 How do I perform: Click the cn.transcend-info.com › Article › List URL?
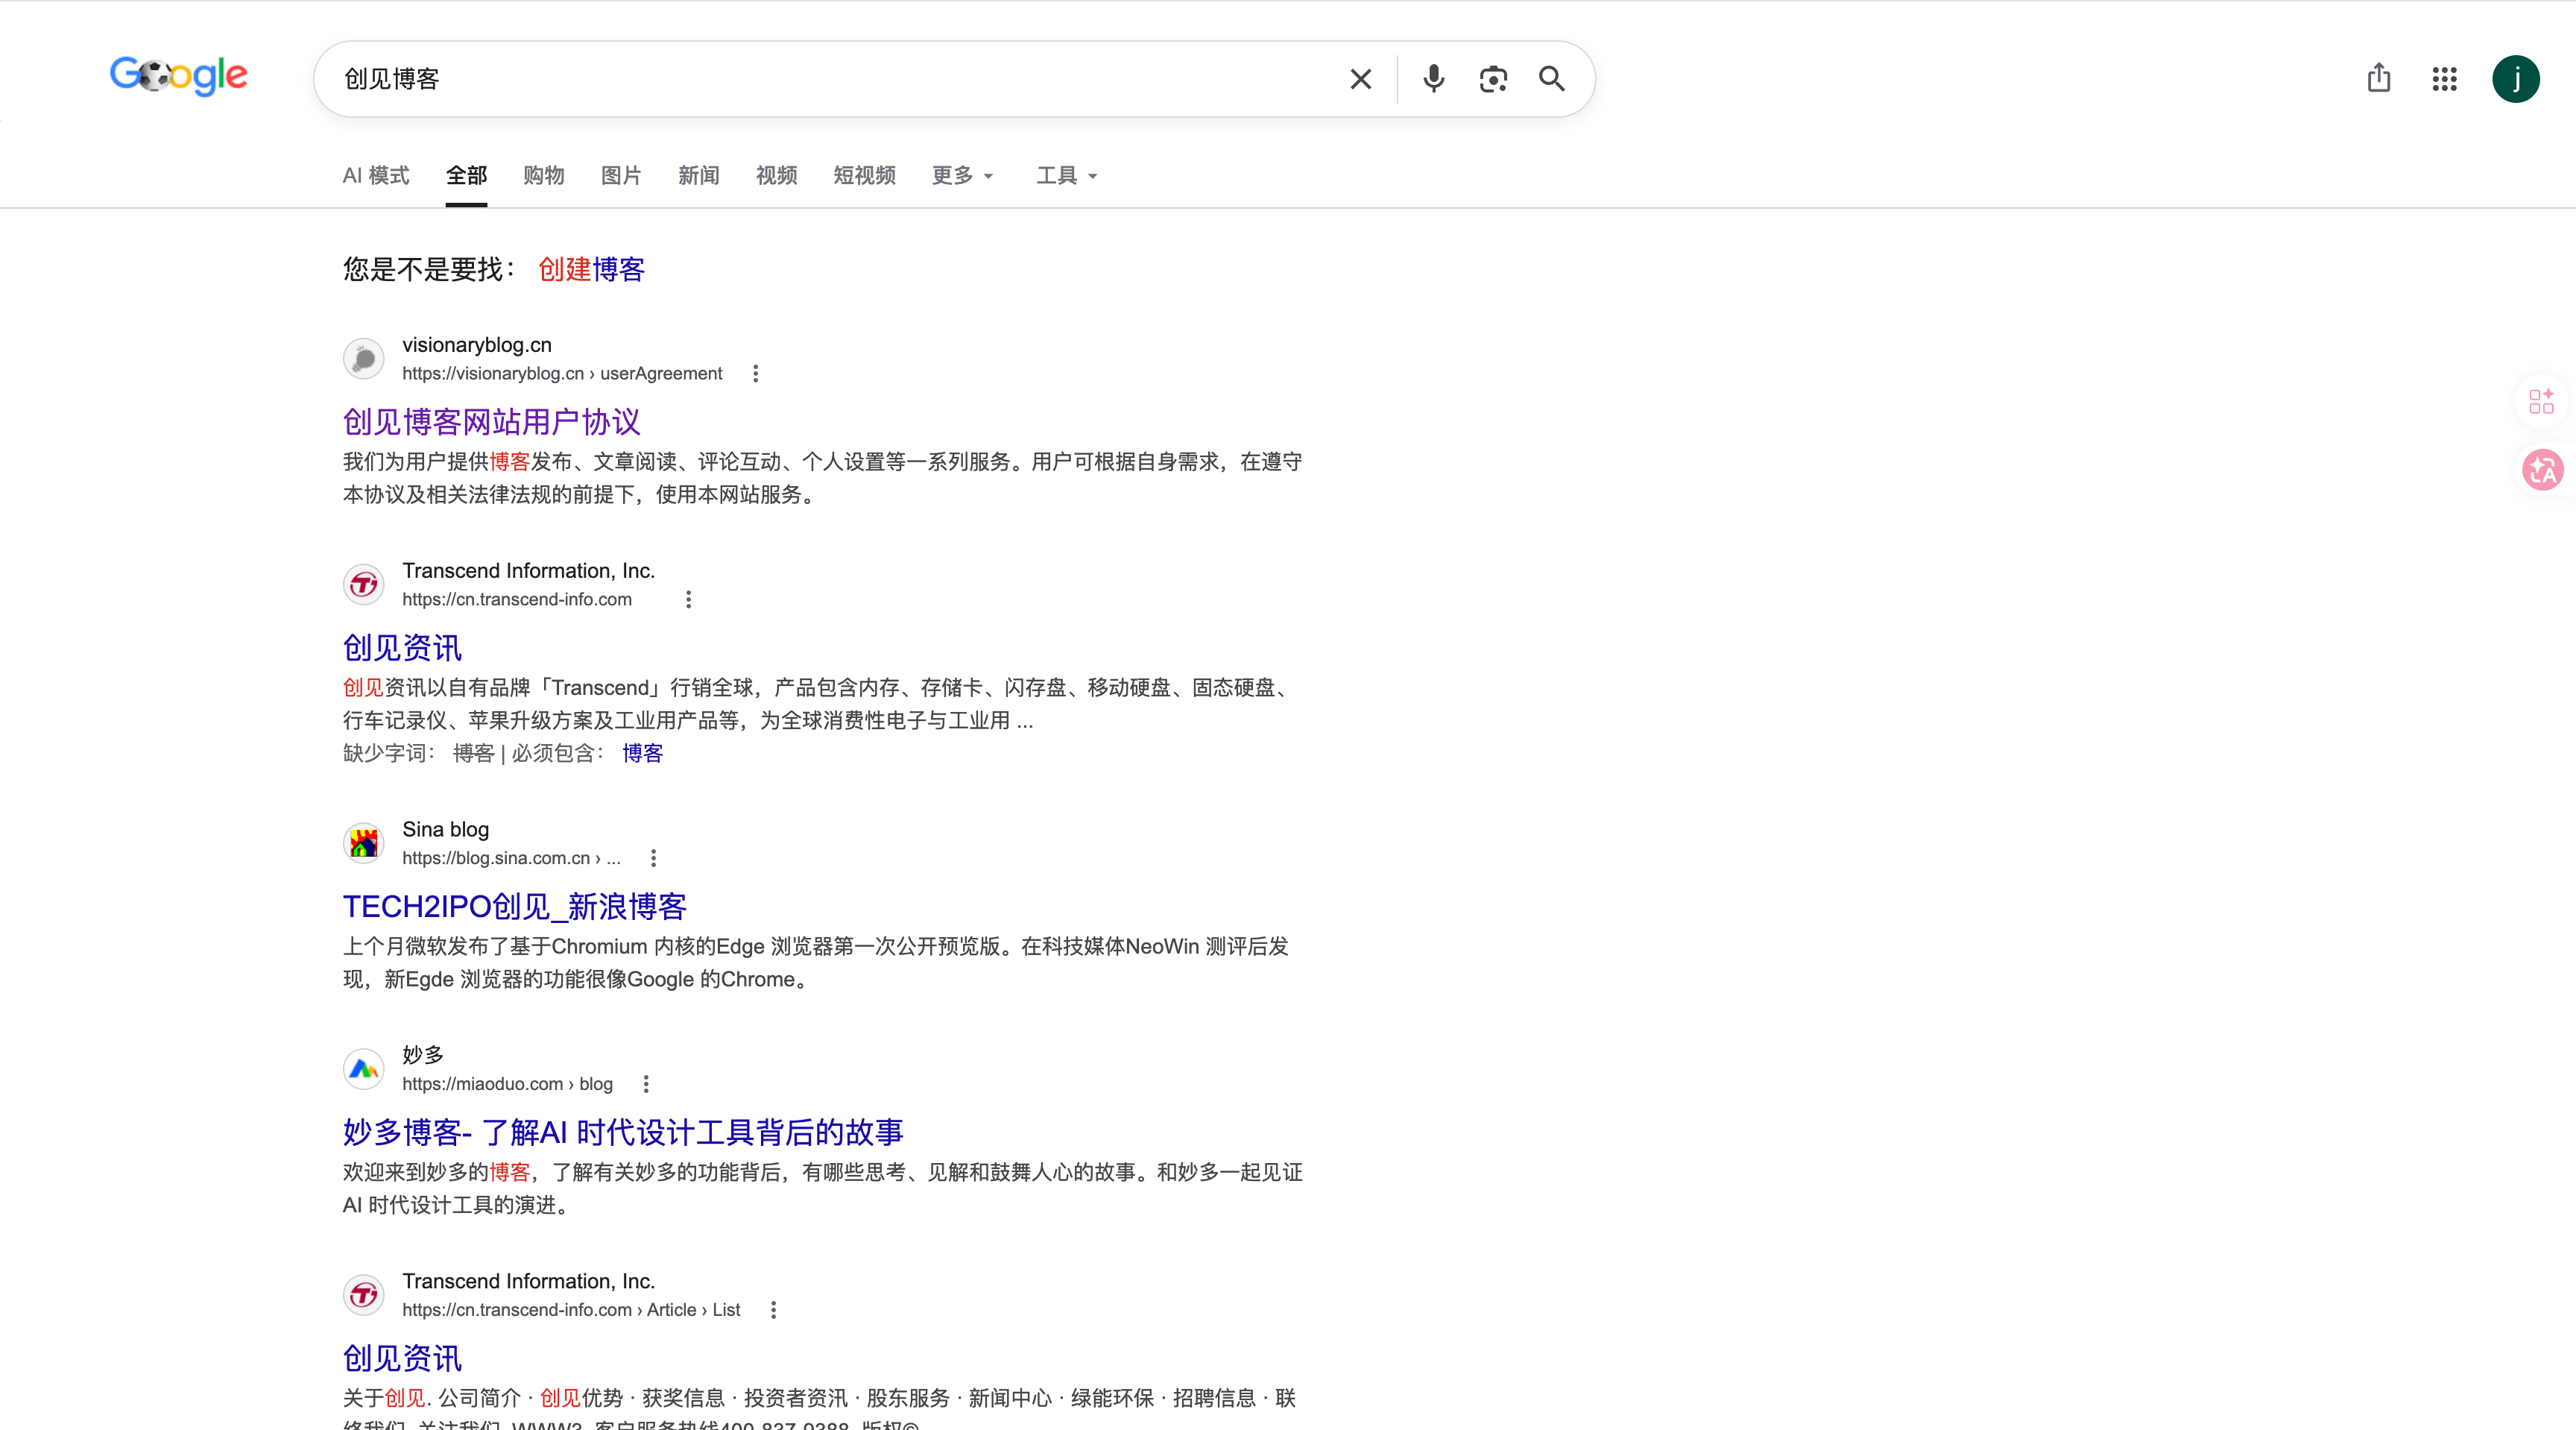click(571, 1311)
